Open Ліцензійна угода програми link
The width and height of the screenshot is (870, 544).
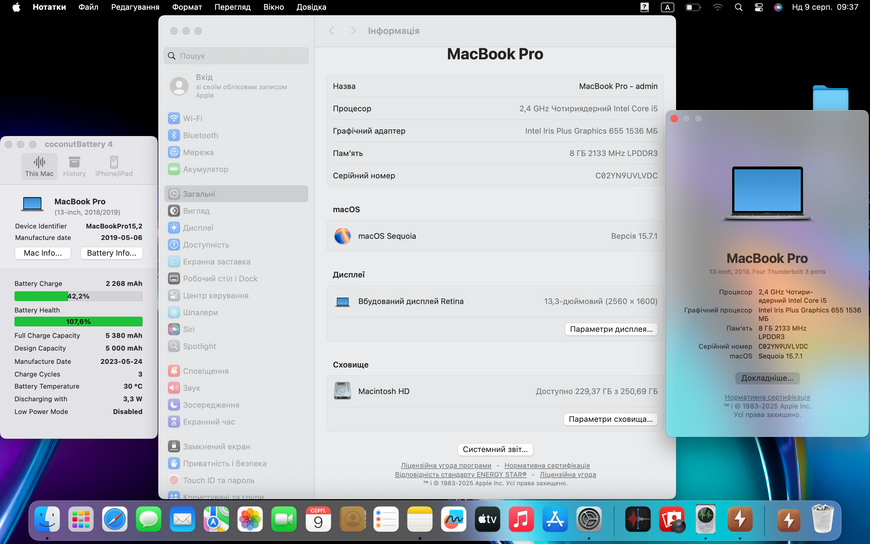coord(446,466)
